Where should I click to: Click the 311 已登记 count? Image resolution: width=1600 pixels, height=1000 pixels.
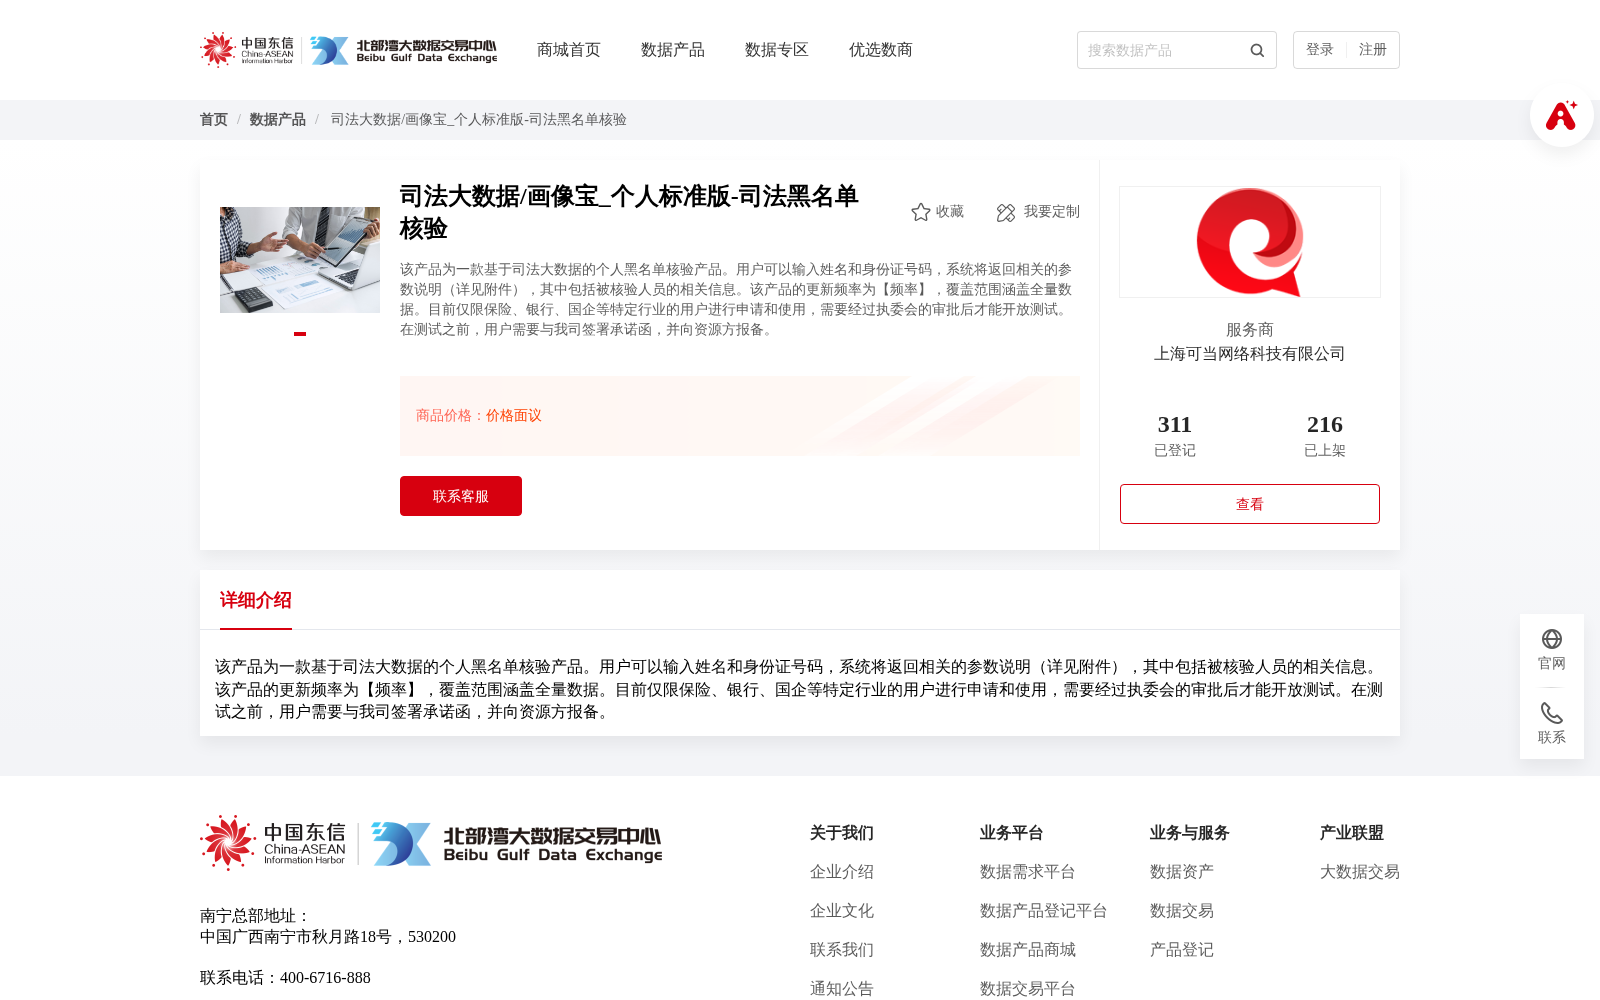[1175, 435]
